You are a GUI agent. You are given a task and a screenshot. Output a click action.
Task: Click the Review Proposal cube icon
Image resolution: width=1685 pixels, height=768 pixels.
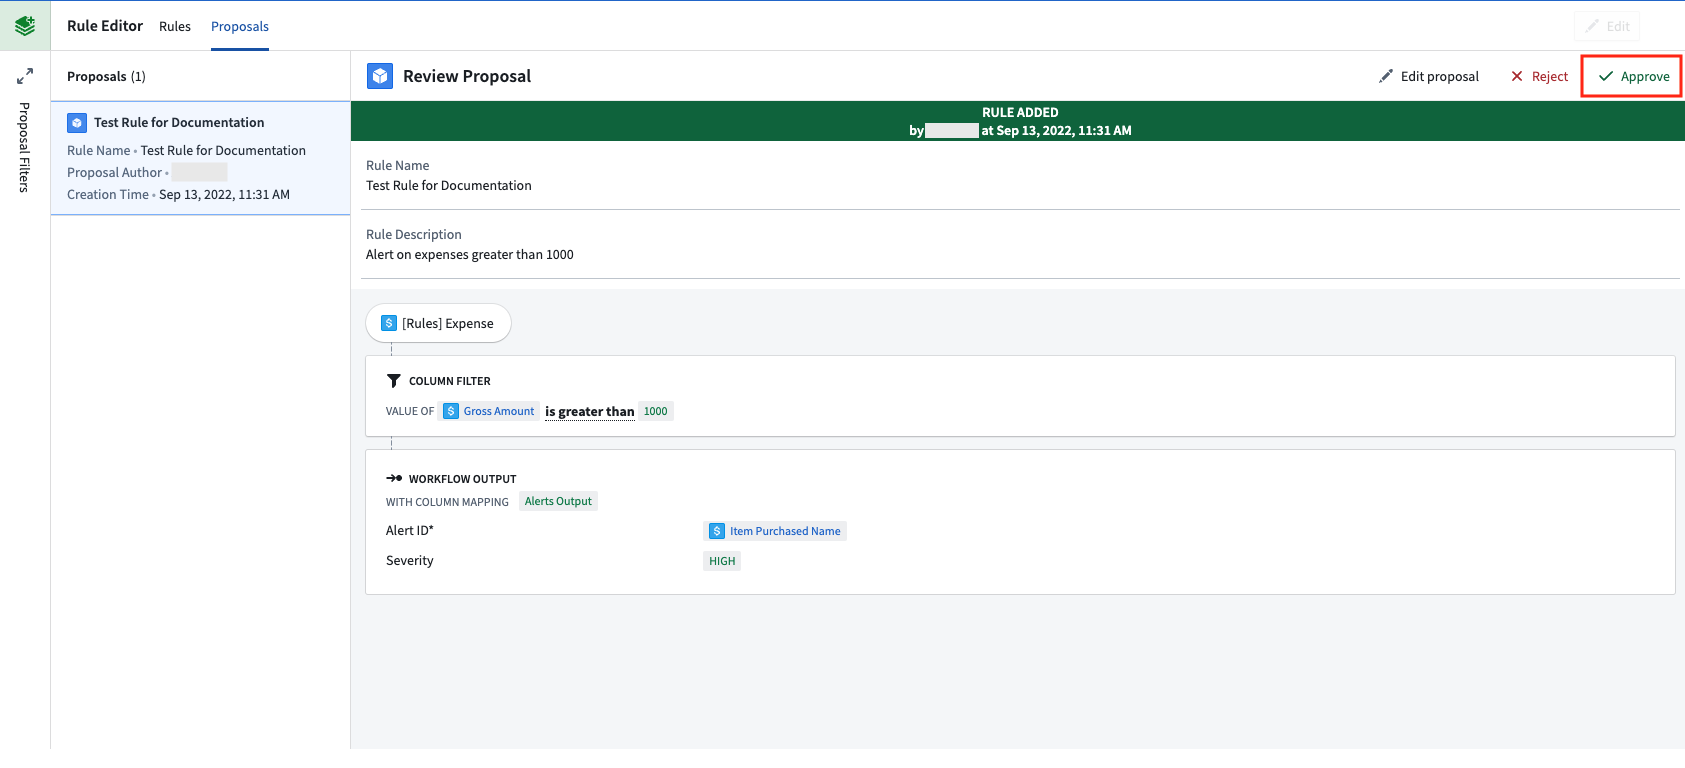(380, 76)
